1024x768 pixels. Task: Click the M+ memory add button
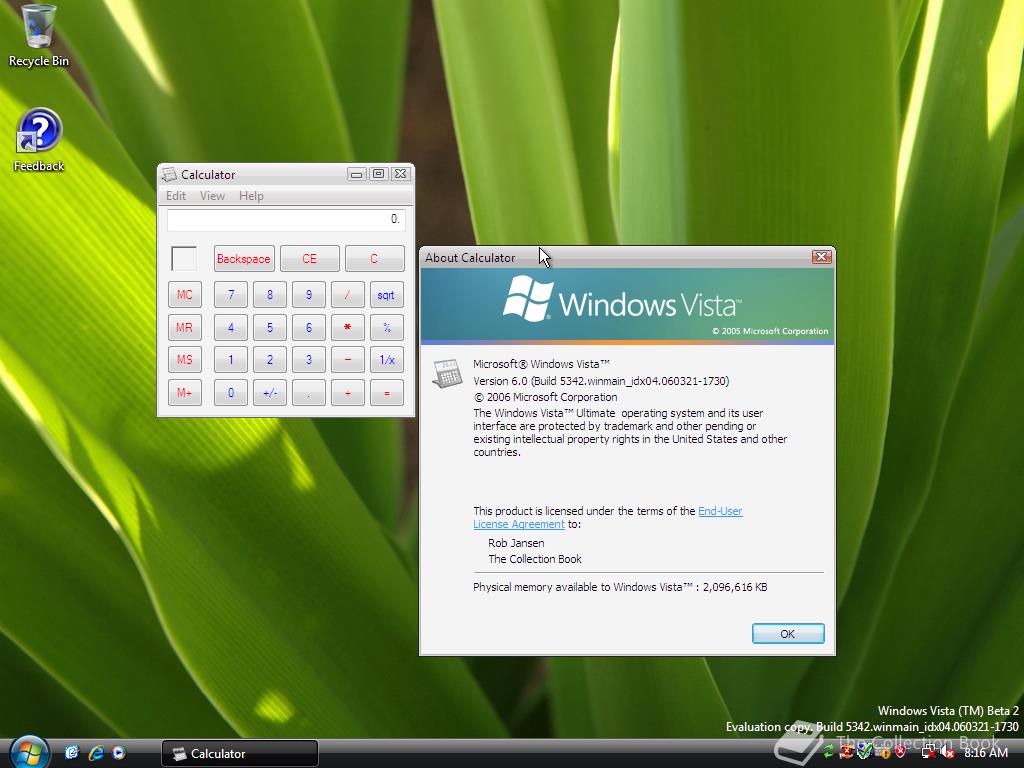(x=184, y=392)
